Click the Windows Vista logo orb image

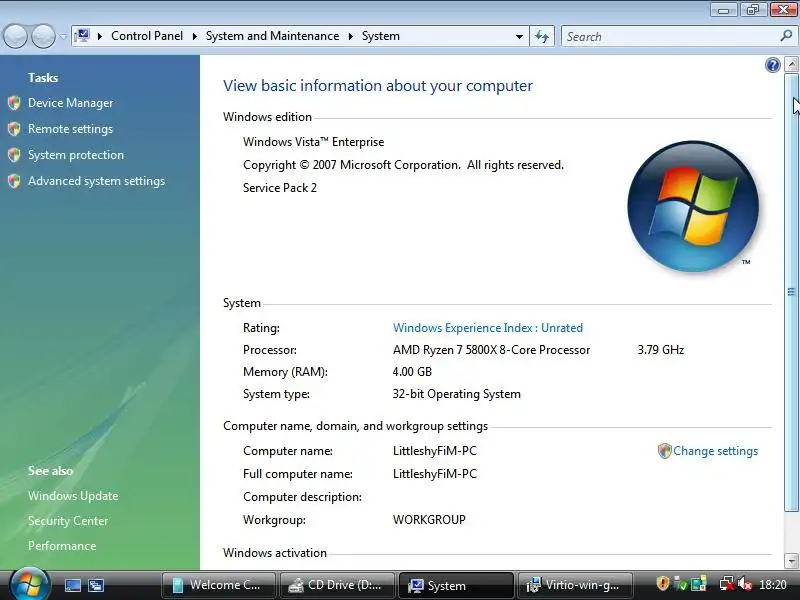[x=693, y=206]
